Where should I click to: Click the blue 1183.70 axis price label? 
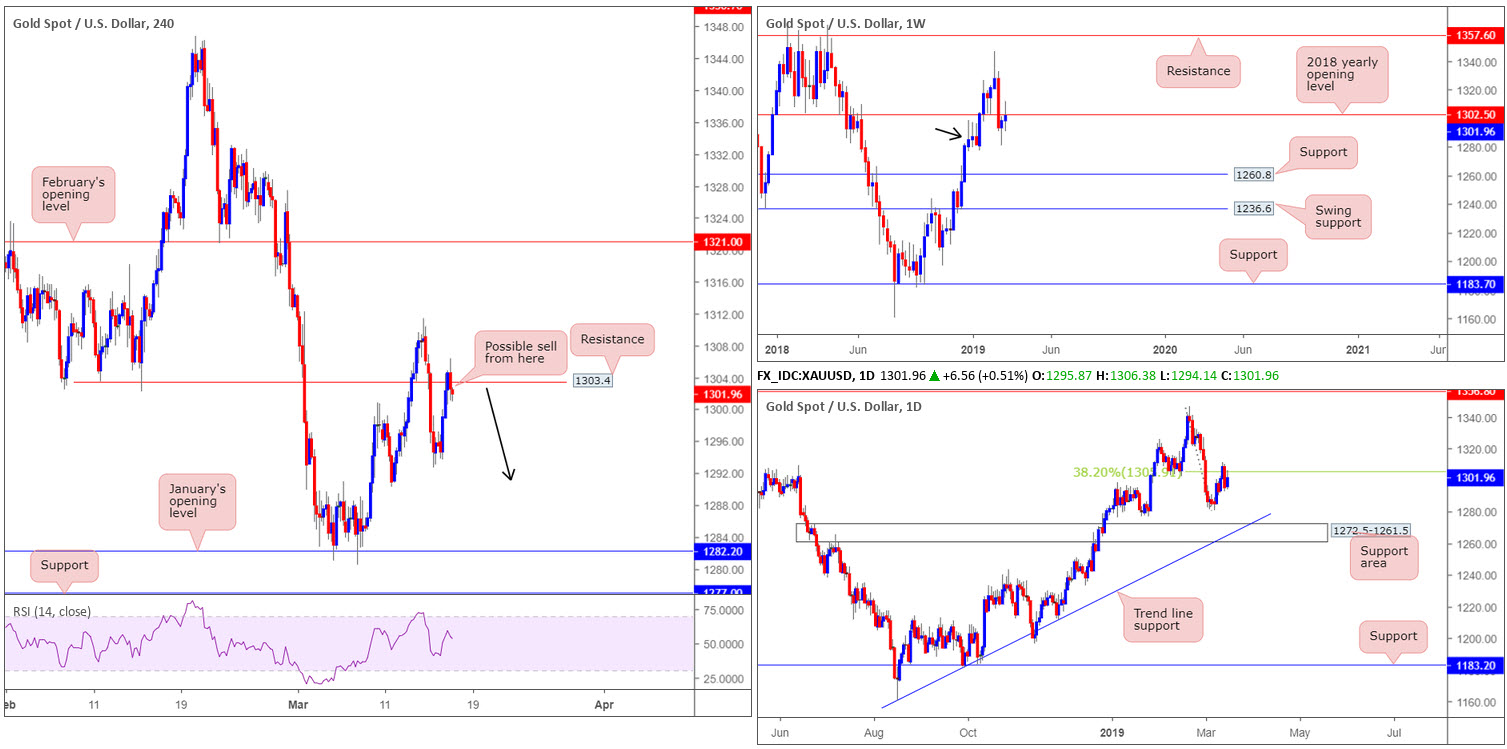pos(1476,284)
